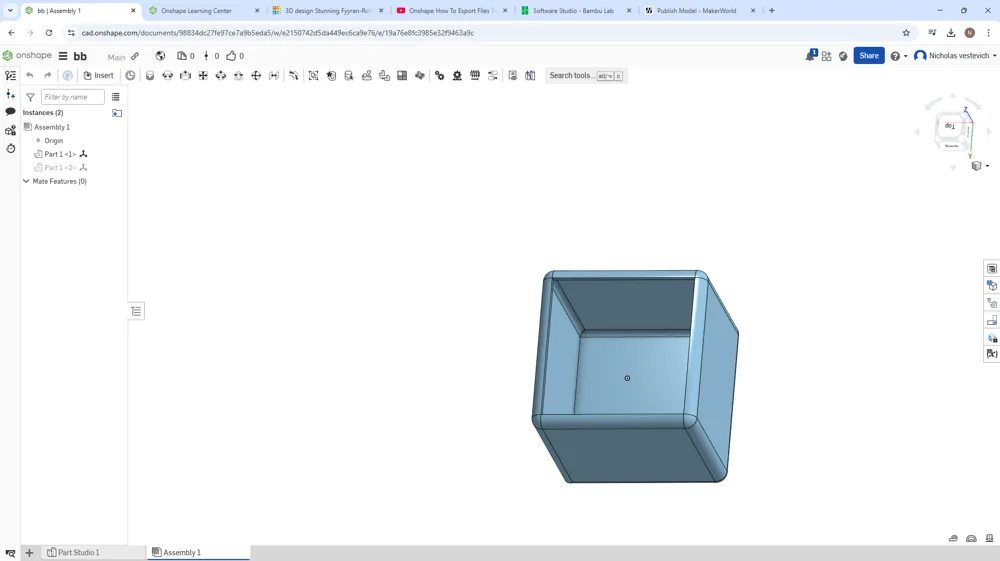
Task: Select the Group tool icon
Action: pos(314,75)
